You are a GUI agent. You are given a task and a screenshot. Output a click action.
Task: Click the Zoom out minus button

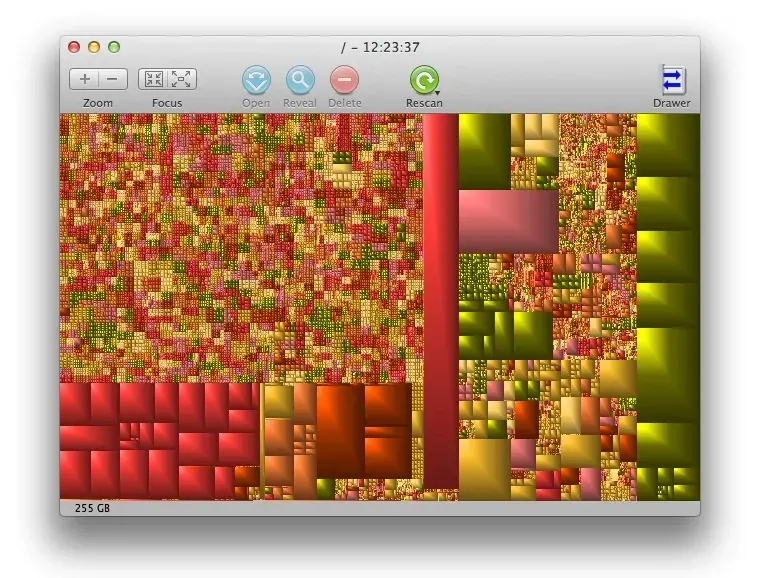pyautogui.click(x=112, y=79)
